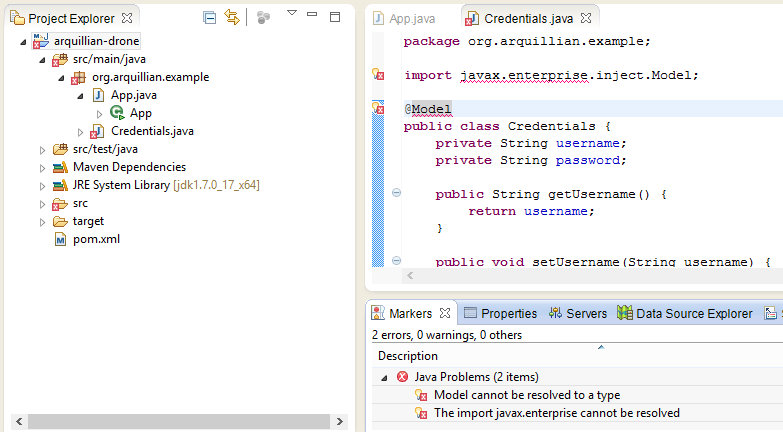Select 'import javax.enterprise cannot be resolved' error
Viewport: 783px width, 432px height.
coord(557,413)
